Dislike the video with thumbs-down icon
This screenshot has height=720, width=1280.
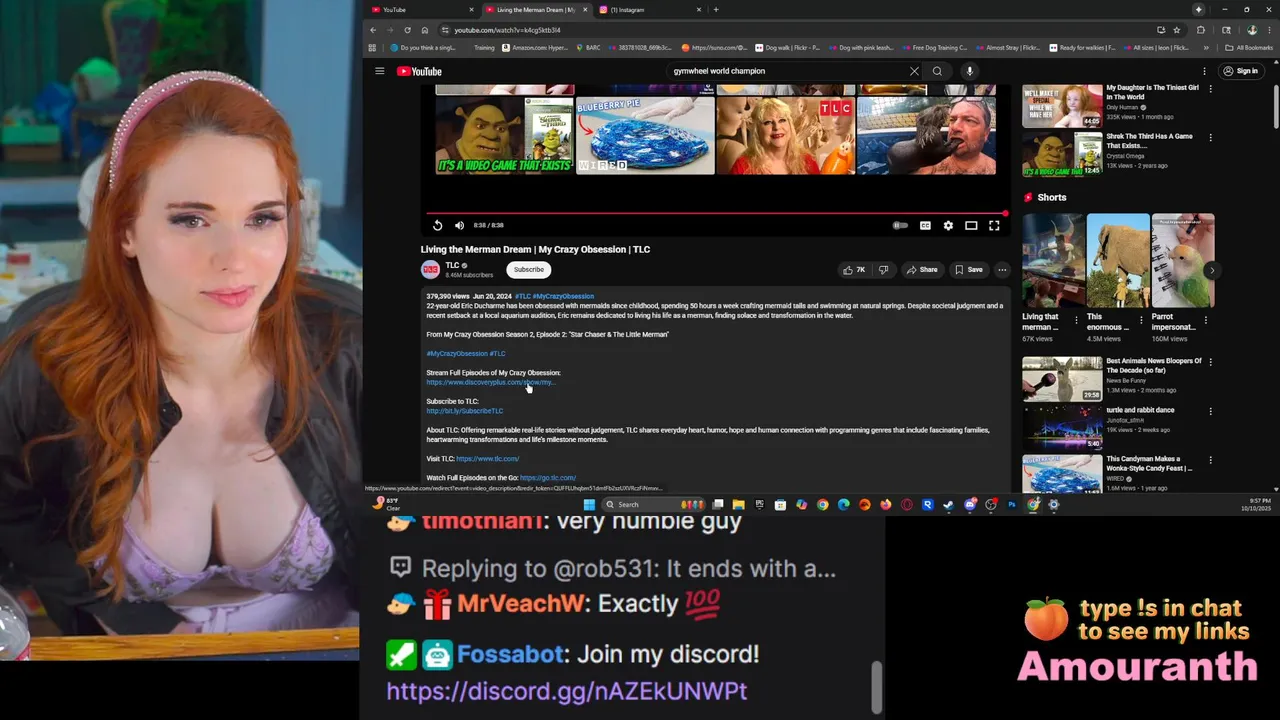click(883, 269)
